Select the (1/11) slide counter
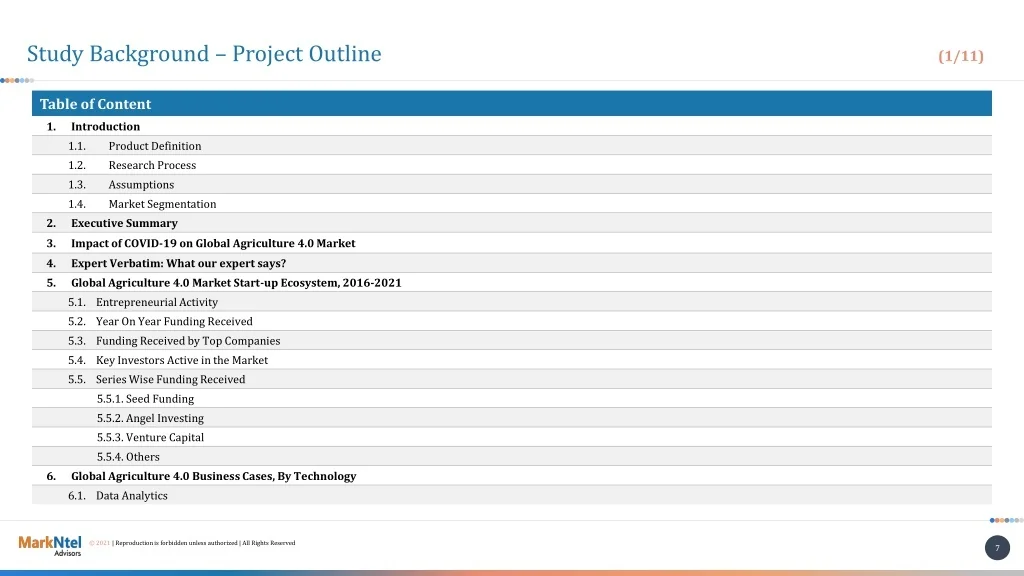The width and height of the screenshot is (1024, 576). click(x=960, y=56)
